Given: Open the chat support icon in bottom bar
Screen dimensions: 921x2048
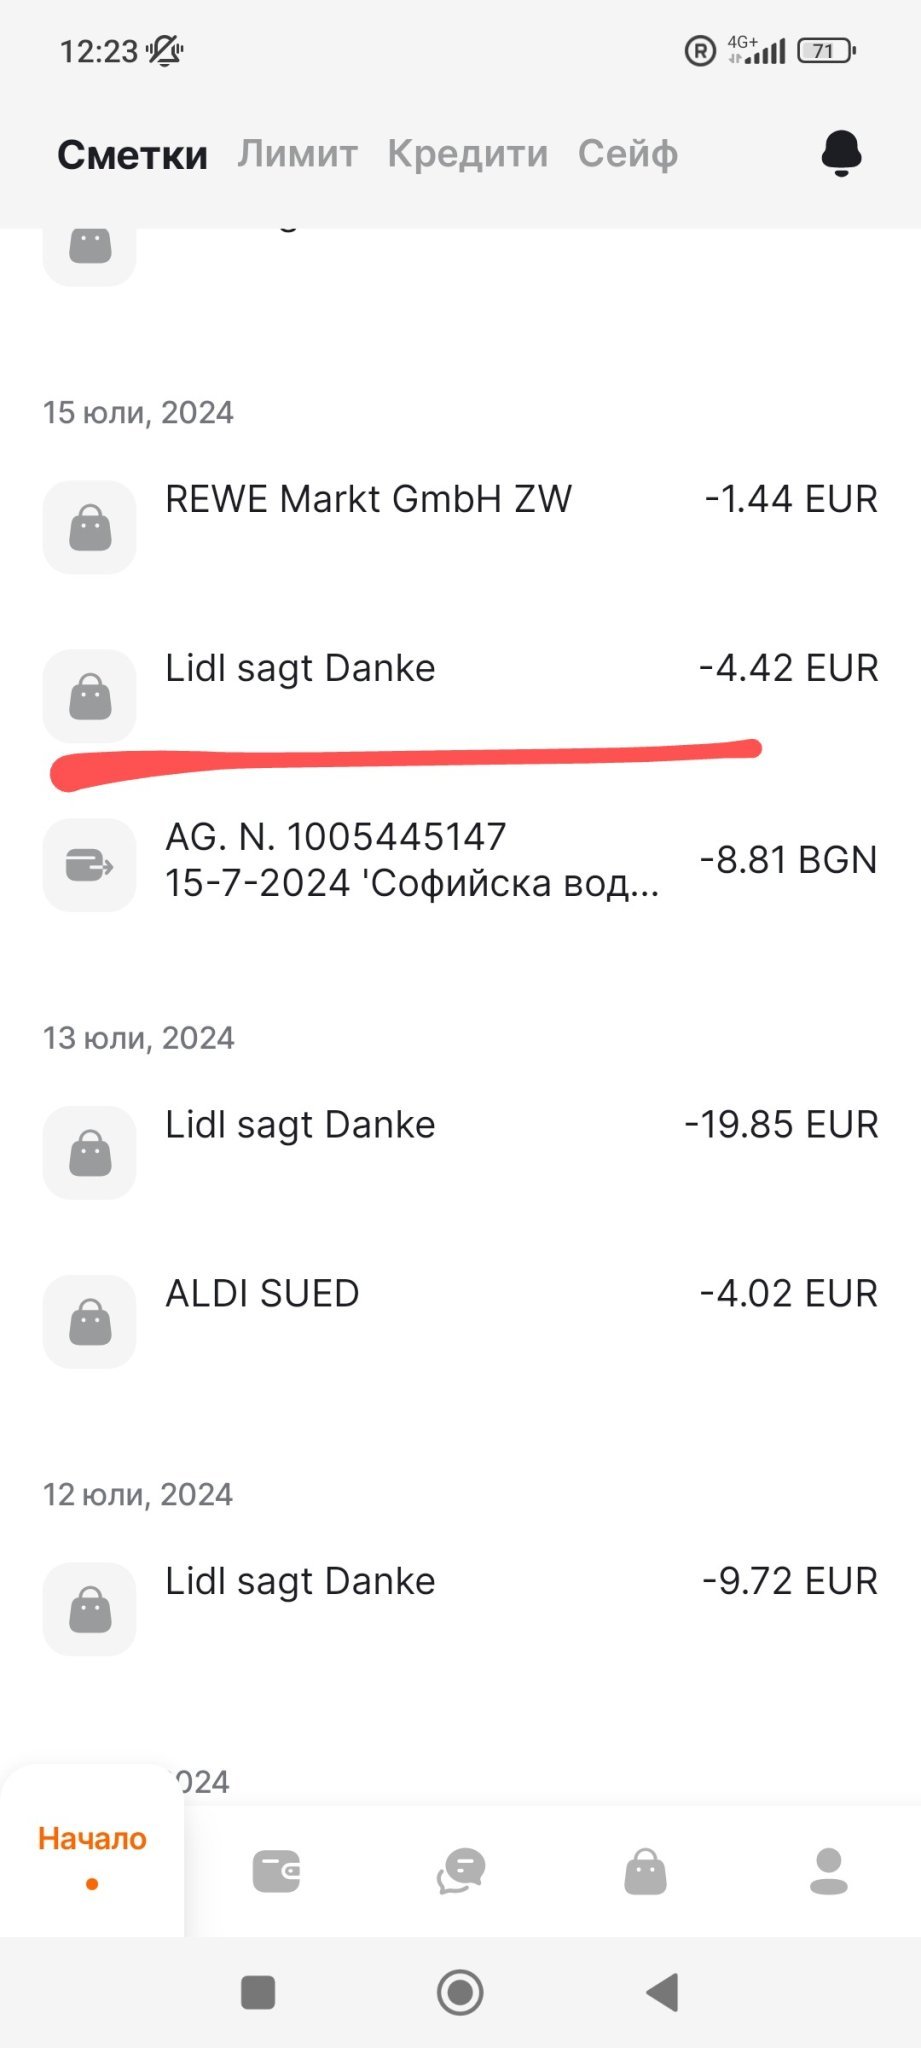Looking at the screenshot, I should 461,1871.
